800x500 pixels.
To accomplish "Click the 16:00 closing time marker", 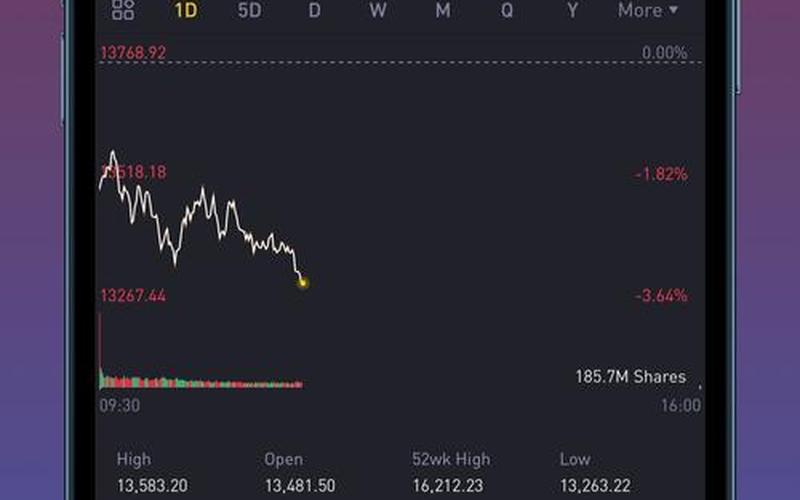I will 681,406.
